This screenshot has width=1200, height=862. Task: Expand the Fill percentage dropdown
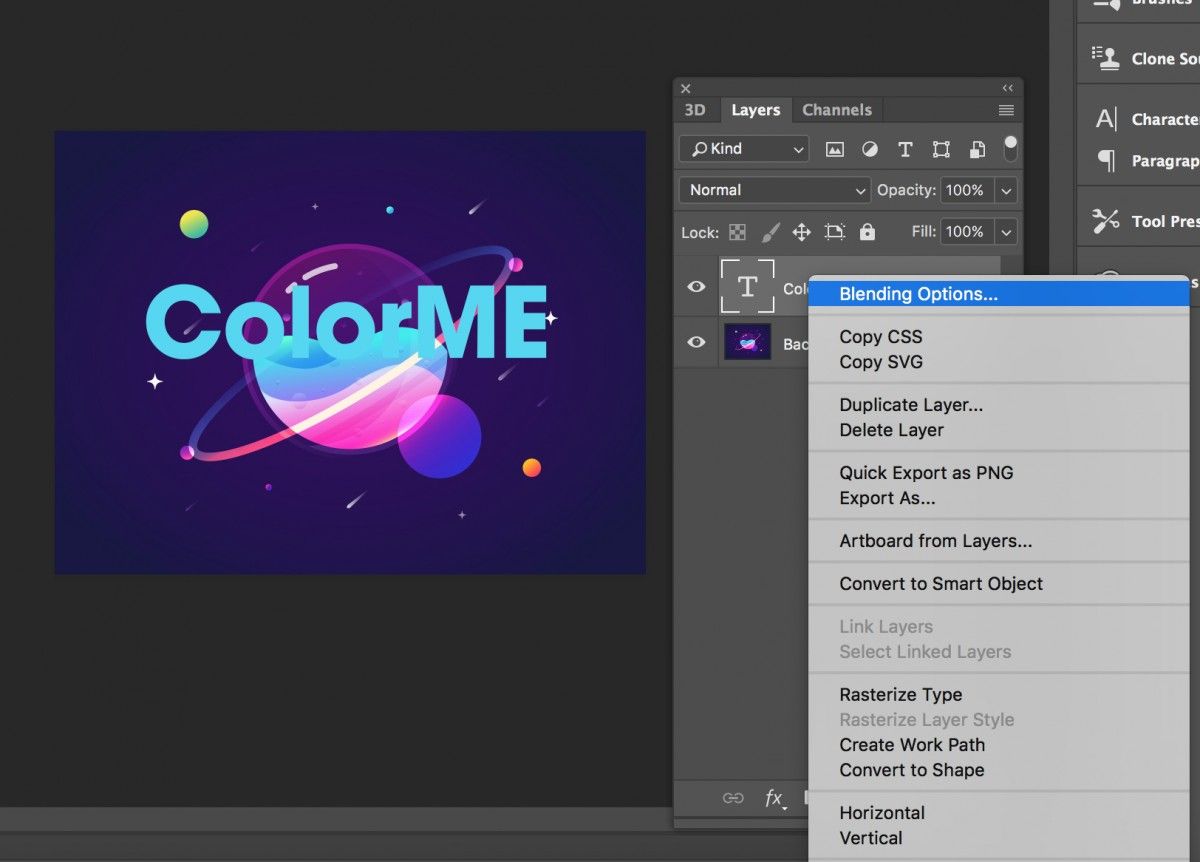coord(1006,232)
